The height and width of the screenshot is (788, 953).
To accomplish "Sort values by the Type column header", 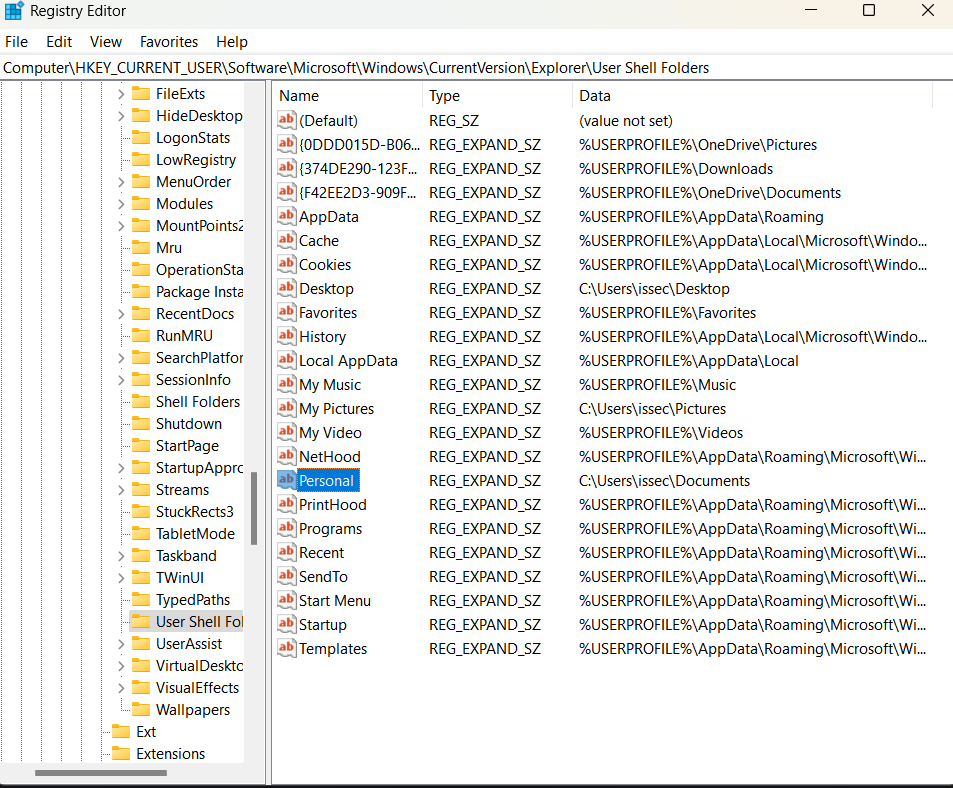I will coord(497,95).
